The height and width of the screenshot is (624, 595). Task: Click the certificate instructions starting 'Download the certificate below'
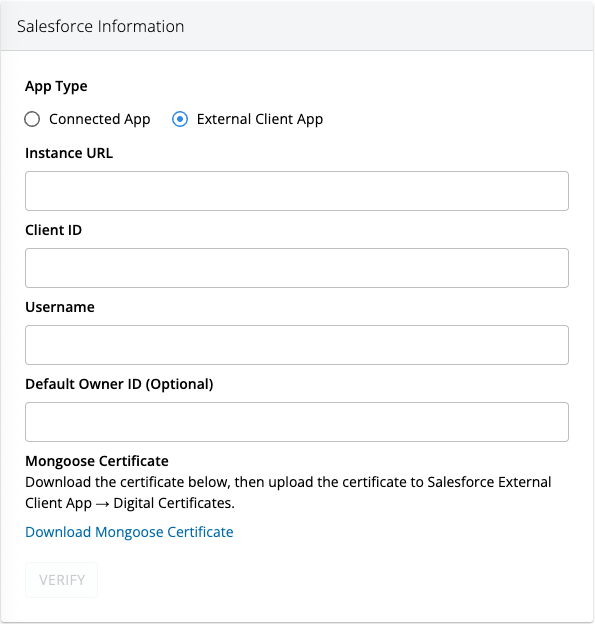288,493
